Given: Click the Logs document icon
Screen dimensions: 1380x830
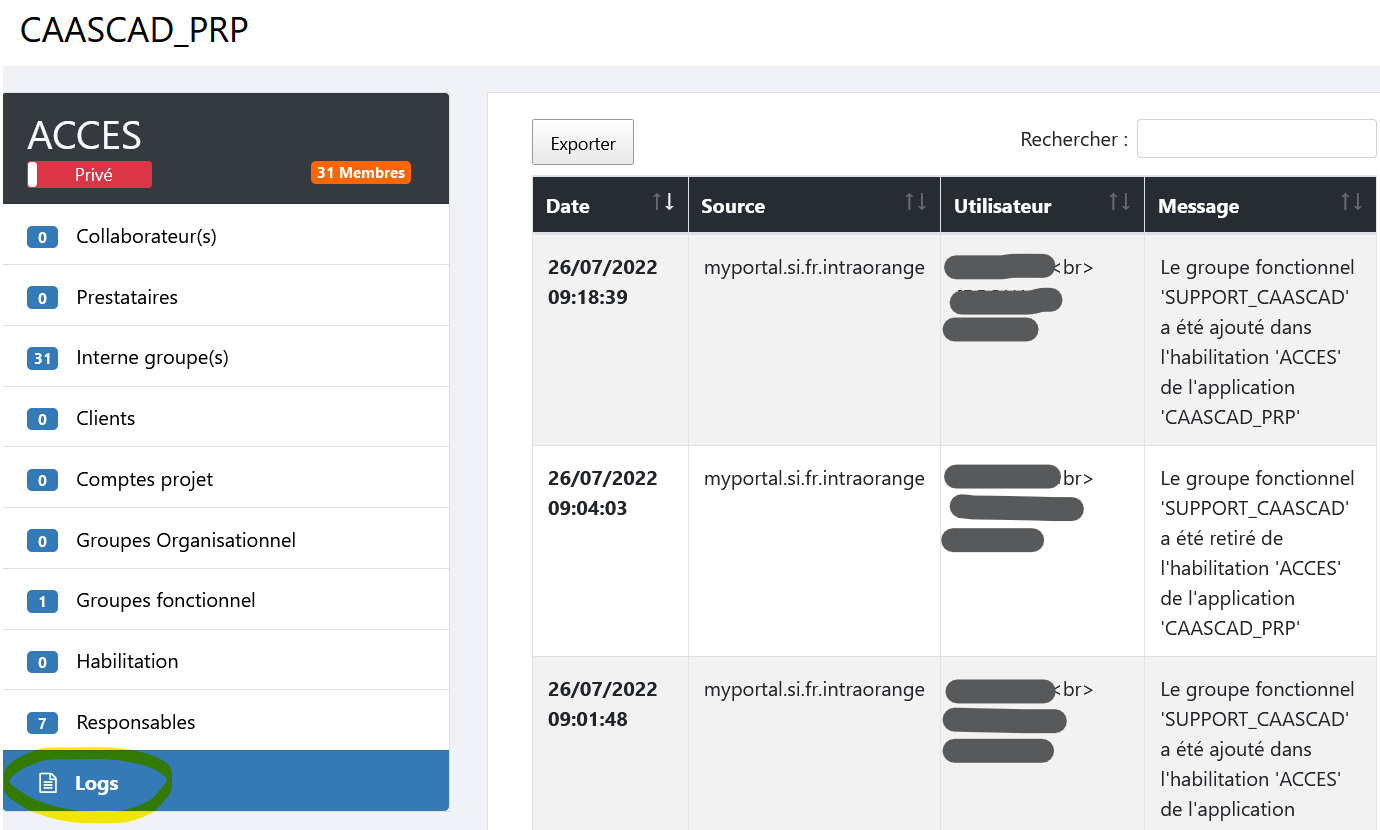Looking at the screenshot, I should coord(47,783).
